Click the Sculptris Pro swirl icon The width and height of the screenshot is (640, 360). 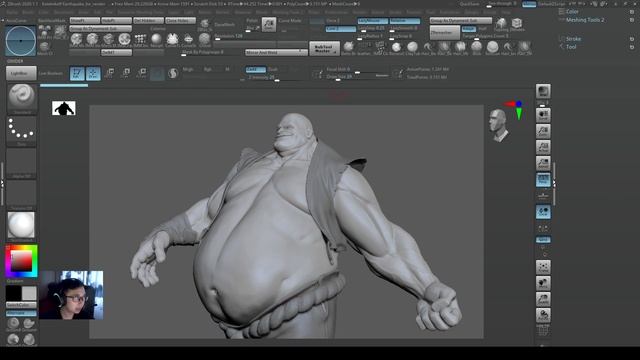[173, 73]
